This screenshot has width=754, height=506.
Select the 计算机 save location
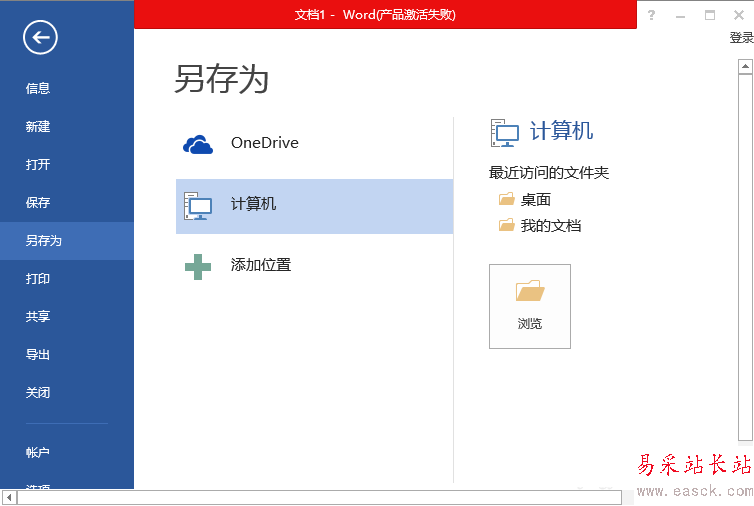[x=314, y=206]
